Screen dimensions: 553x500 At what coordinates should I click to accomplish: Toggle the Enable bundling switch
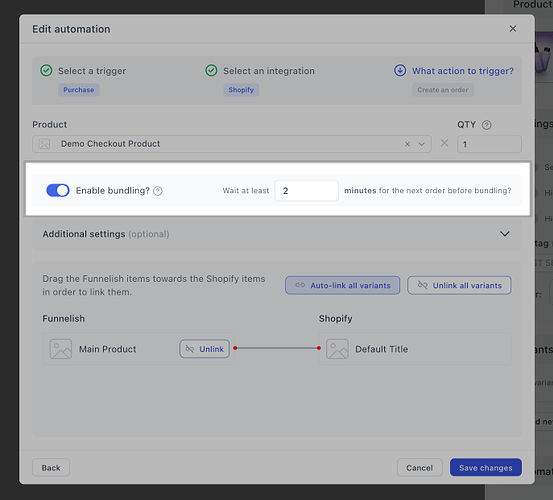58,191
